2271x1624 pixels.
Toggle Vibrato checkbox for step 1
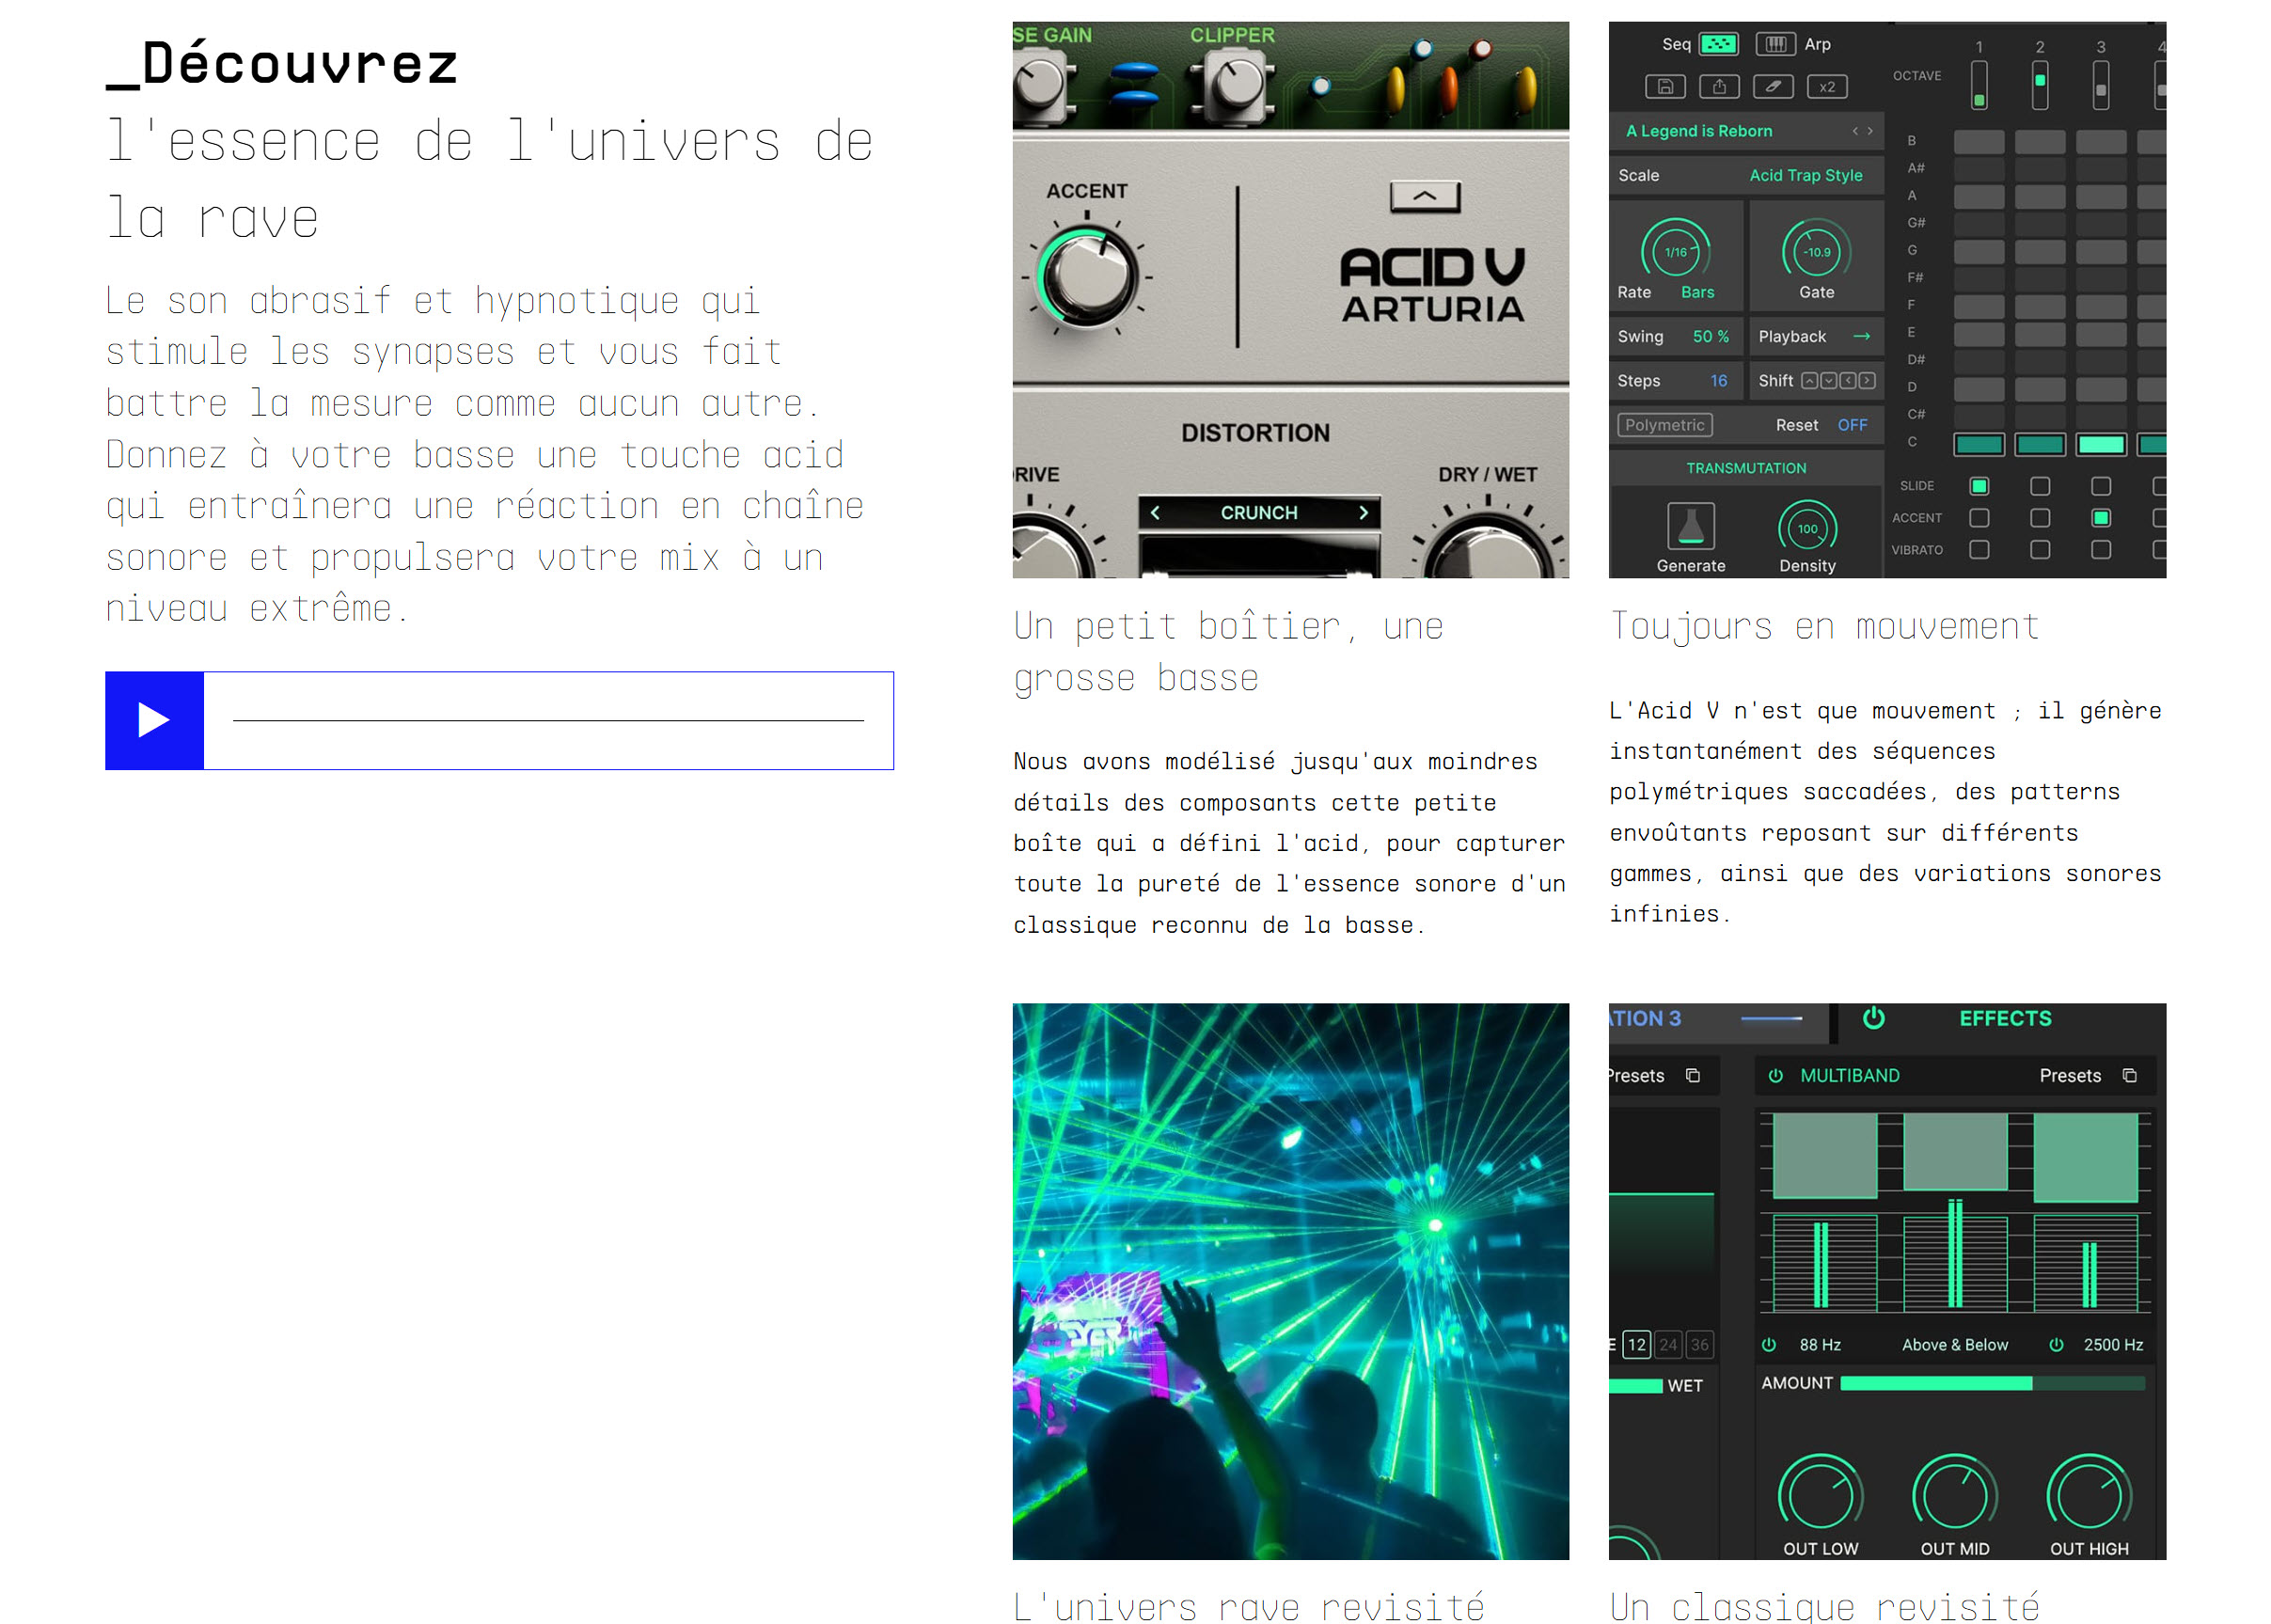point(1979,550)
